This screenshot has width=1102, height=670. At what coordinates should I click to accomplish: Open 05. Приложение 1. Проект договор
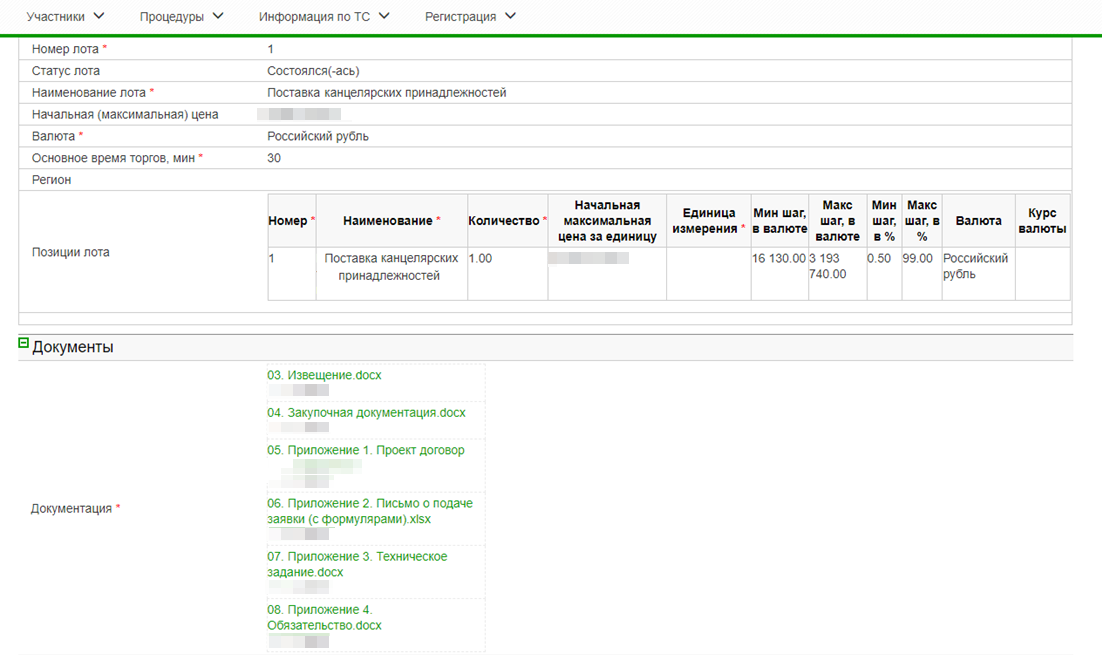[x=365, y=450]
